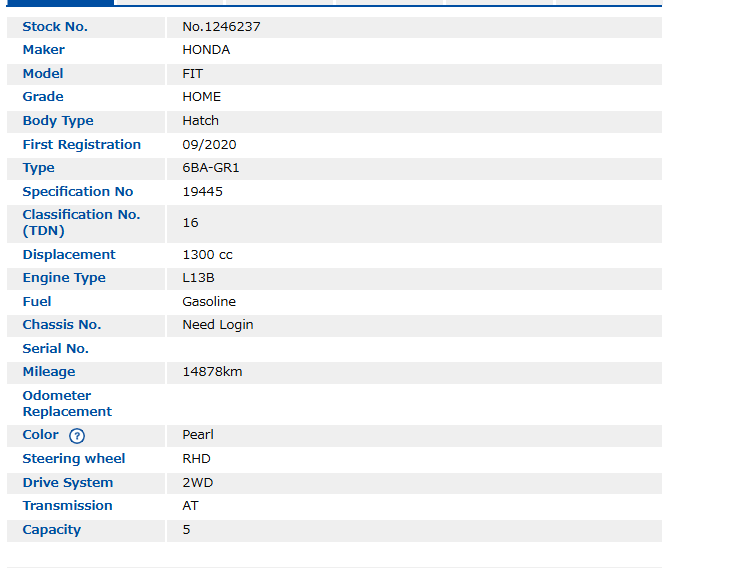731x568 pixels.
Task: Click the L13B engine type value
Action: click(198, 278)
